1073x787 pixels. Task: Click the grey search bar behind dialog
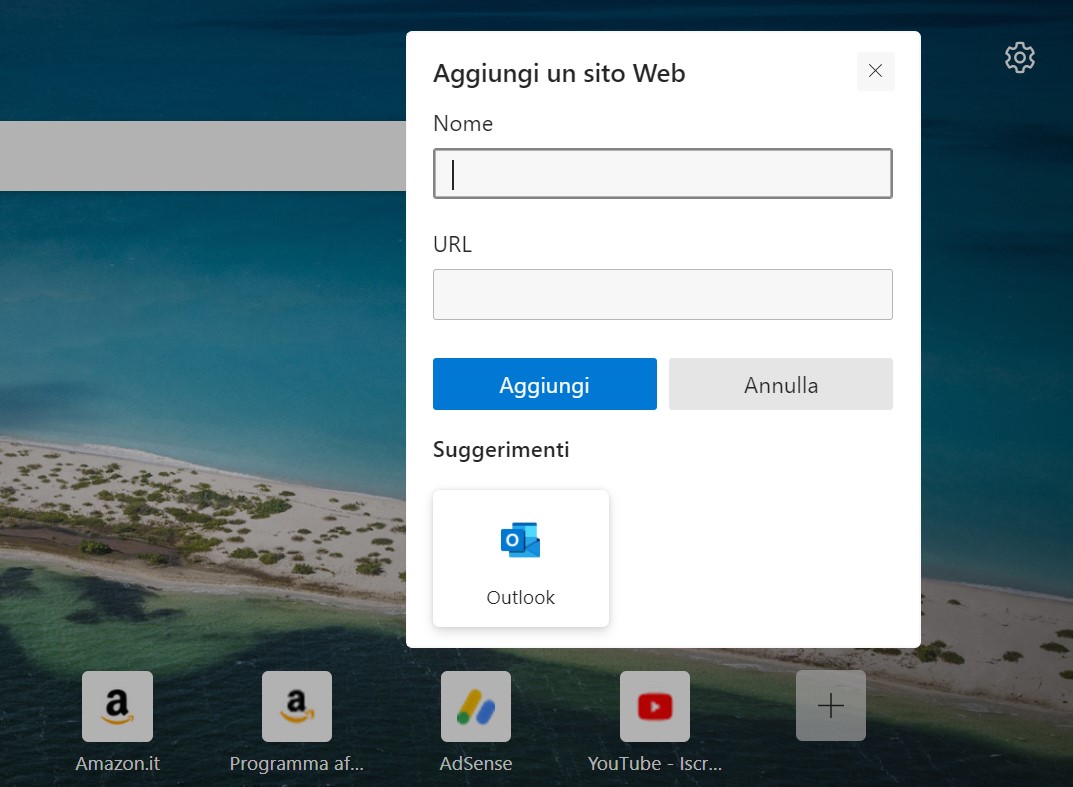(x=203, y=156)
